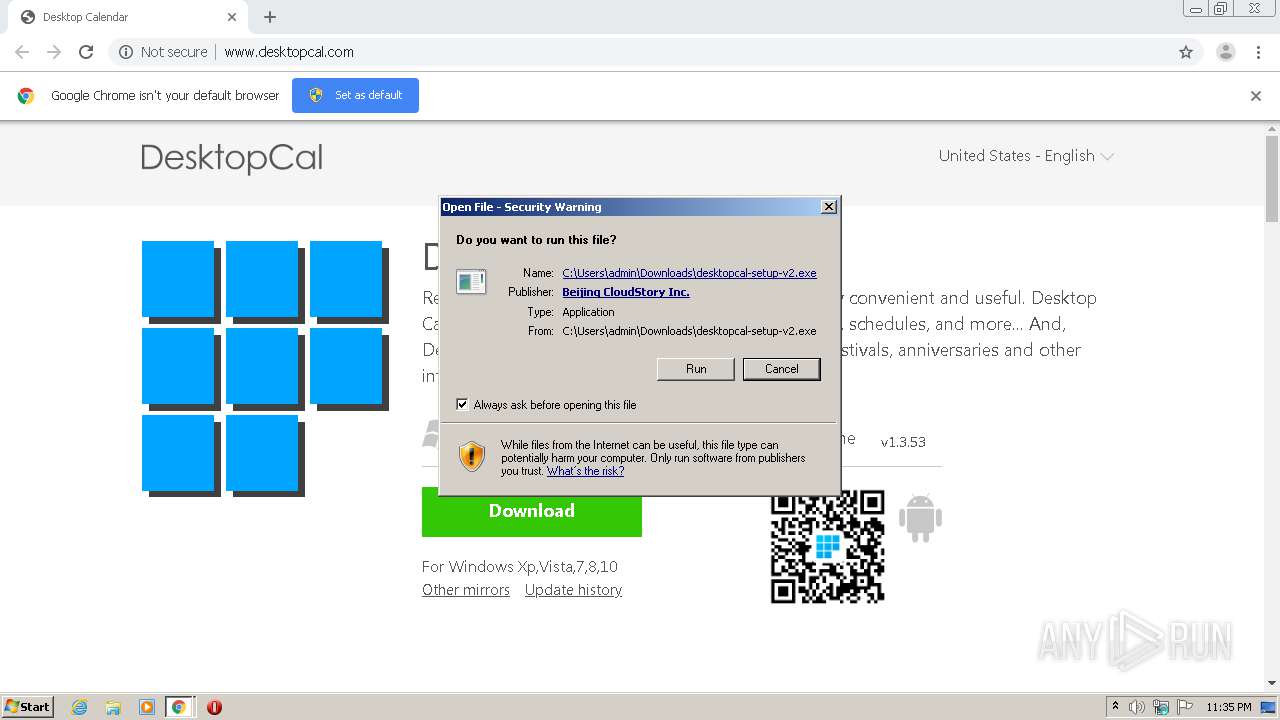Close the Desktop Calendar tab
The height and width of the screenshot is (720, 1280).
232,17
